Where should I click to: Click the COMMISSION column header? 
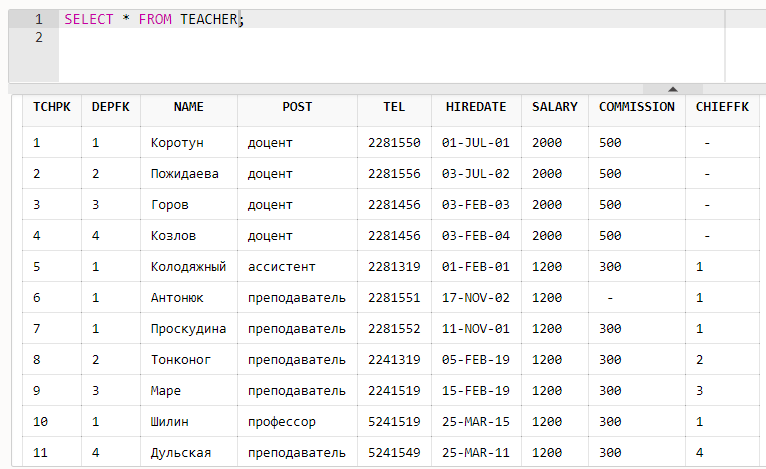pos(637,107)
